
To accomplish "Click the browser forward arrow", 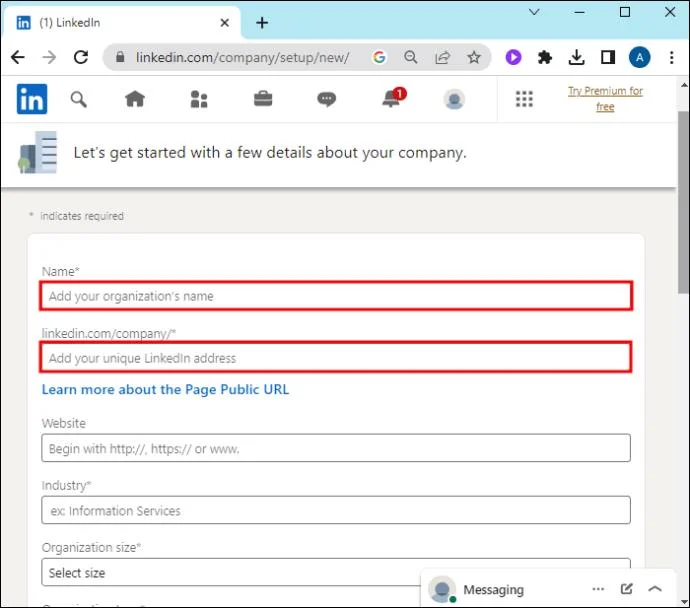I will (49, 57).
